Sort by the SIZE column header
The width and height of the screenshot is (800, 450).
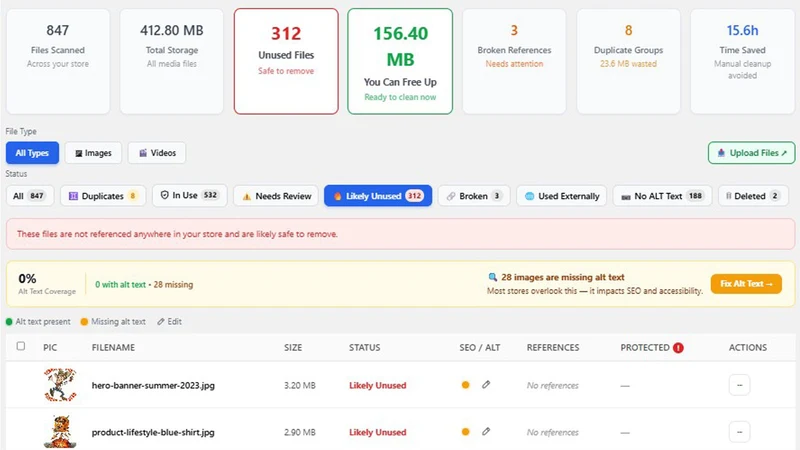pyautogui.click(x=293, y=347)
